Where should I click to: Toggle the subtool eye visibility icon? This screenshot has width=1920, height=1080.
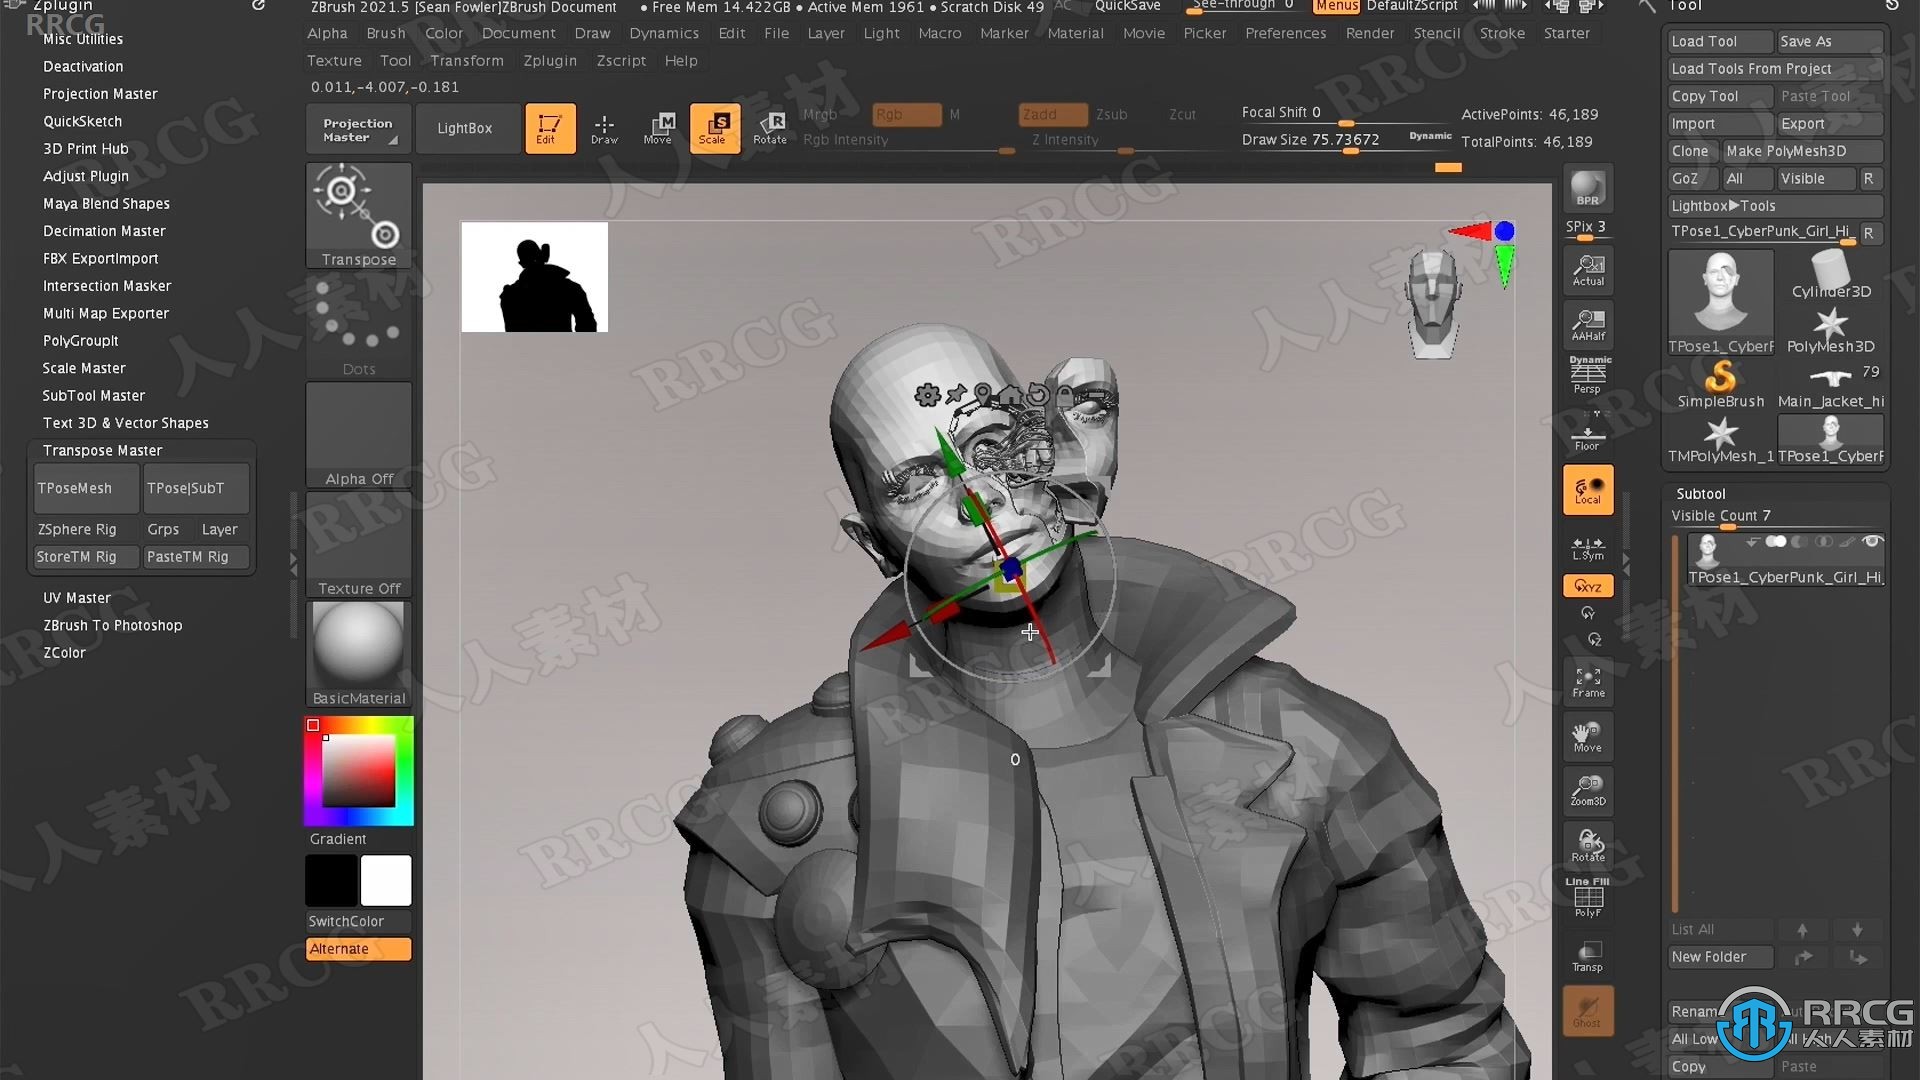pos(1872,542)
